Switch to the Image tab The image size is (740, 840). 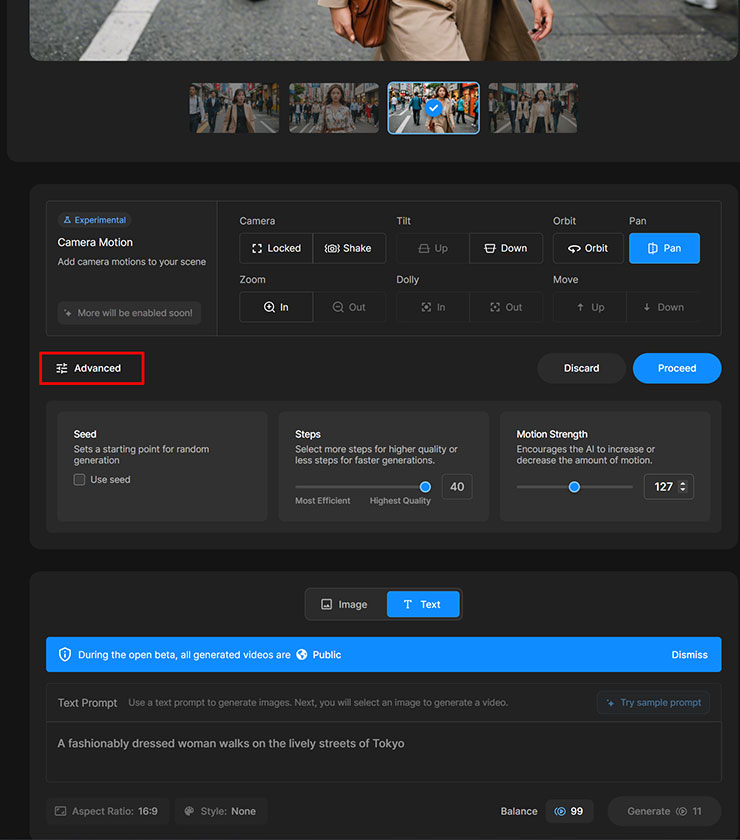point(344,604)
